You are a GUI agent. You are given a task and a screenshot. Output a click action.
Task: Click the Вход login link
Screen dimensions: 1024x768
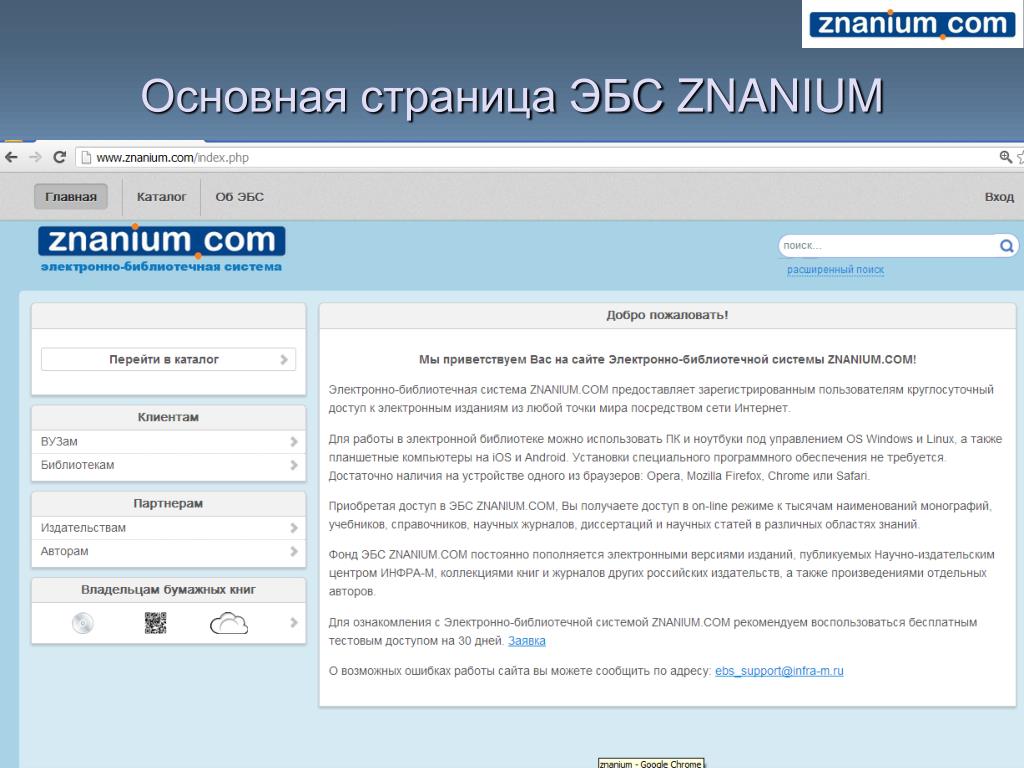coord(999,197)
